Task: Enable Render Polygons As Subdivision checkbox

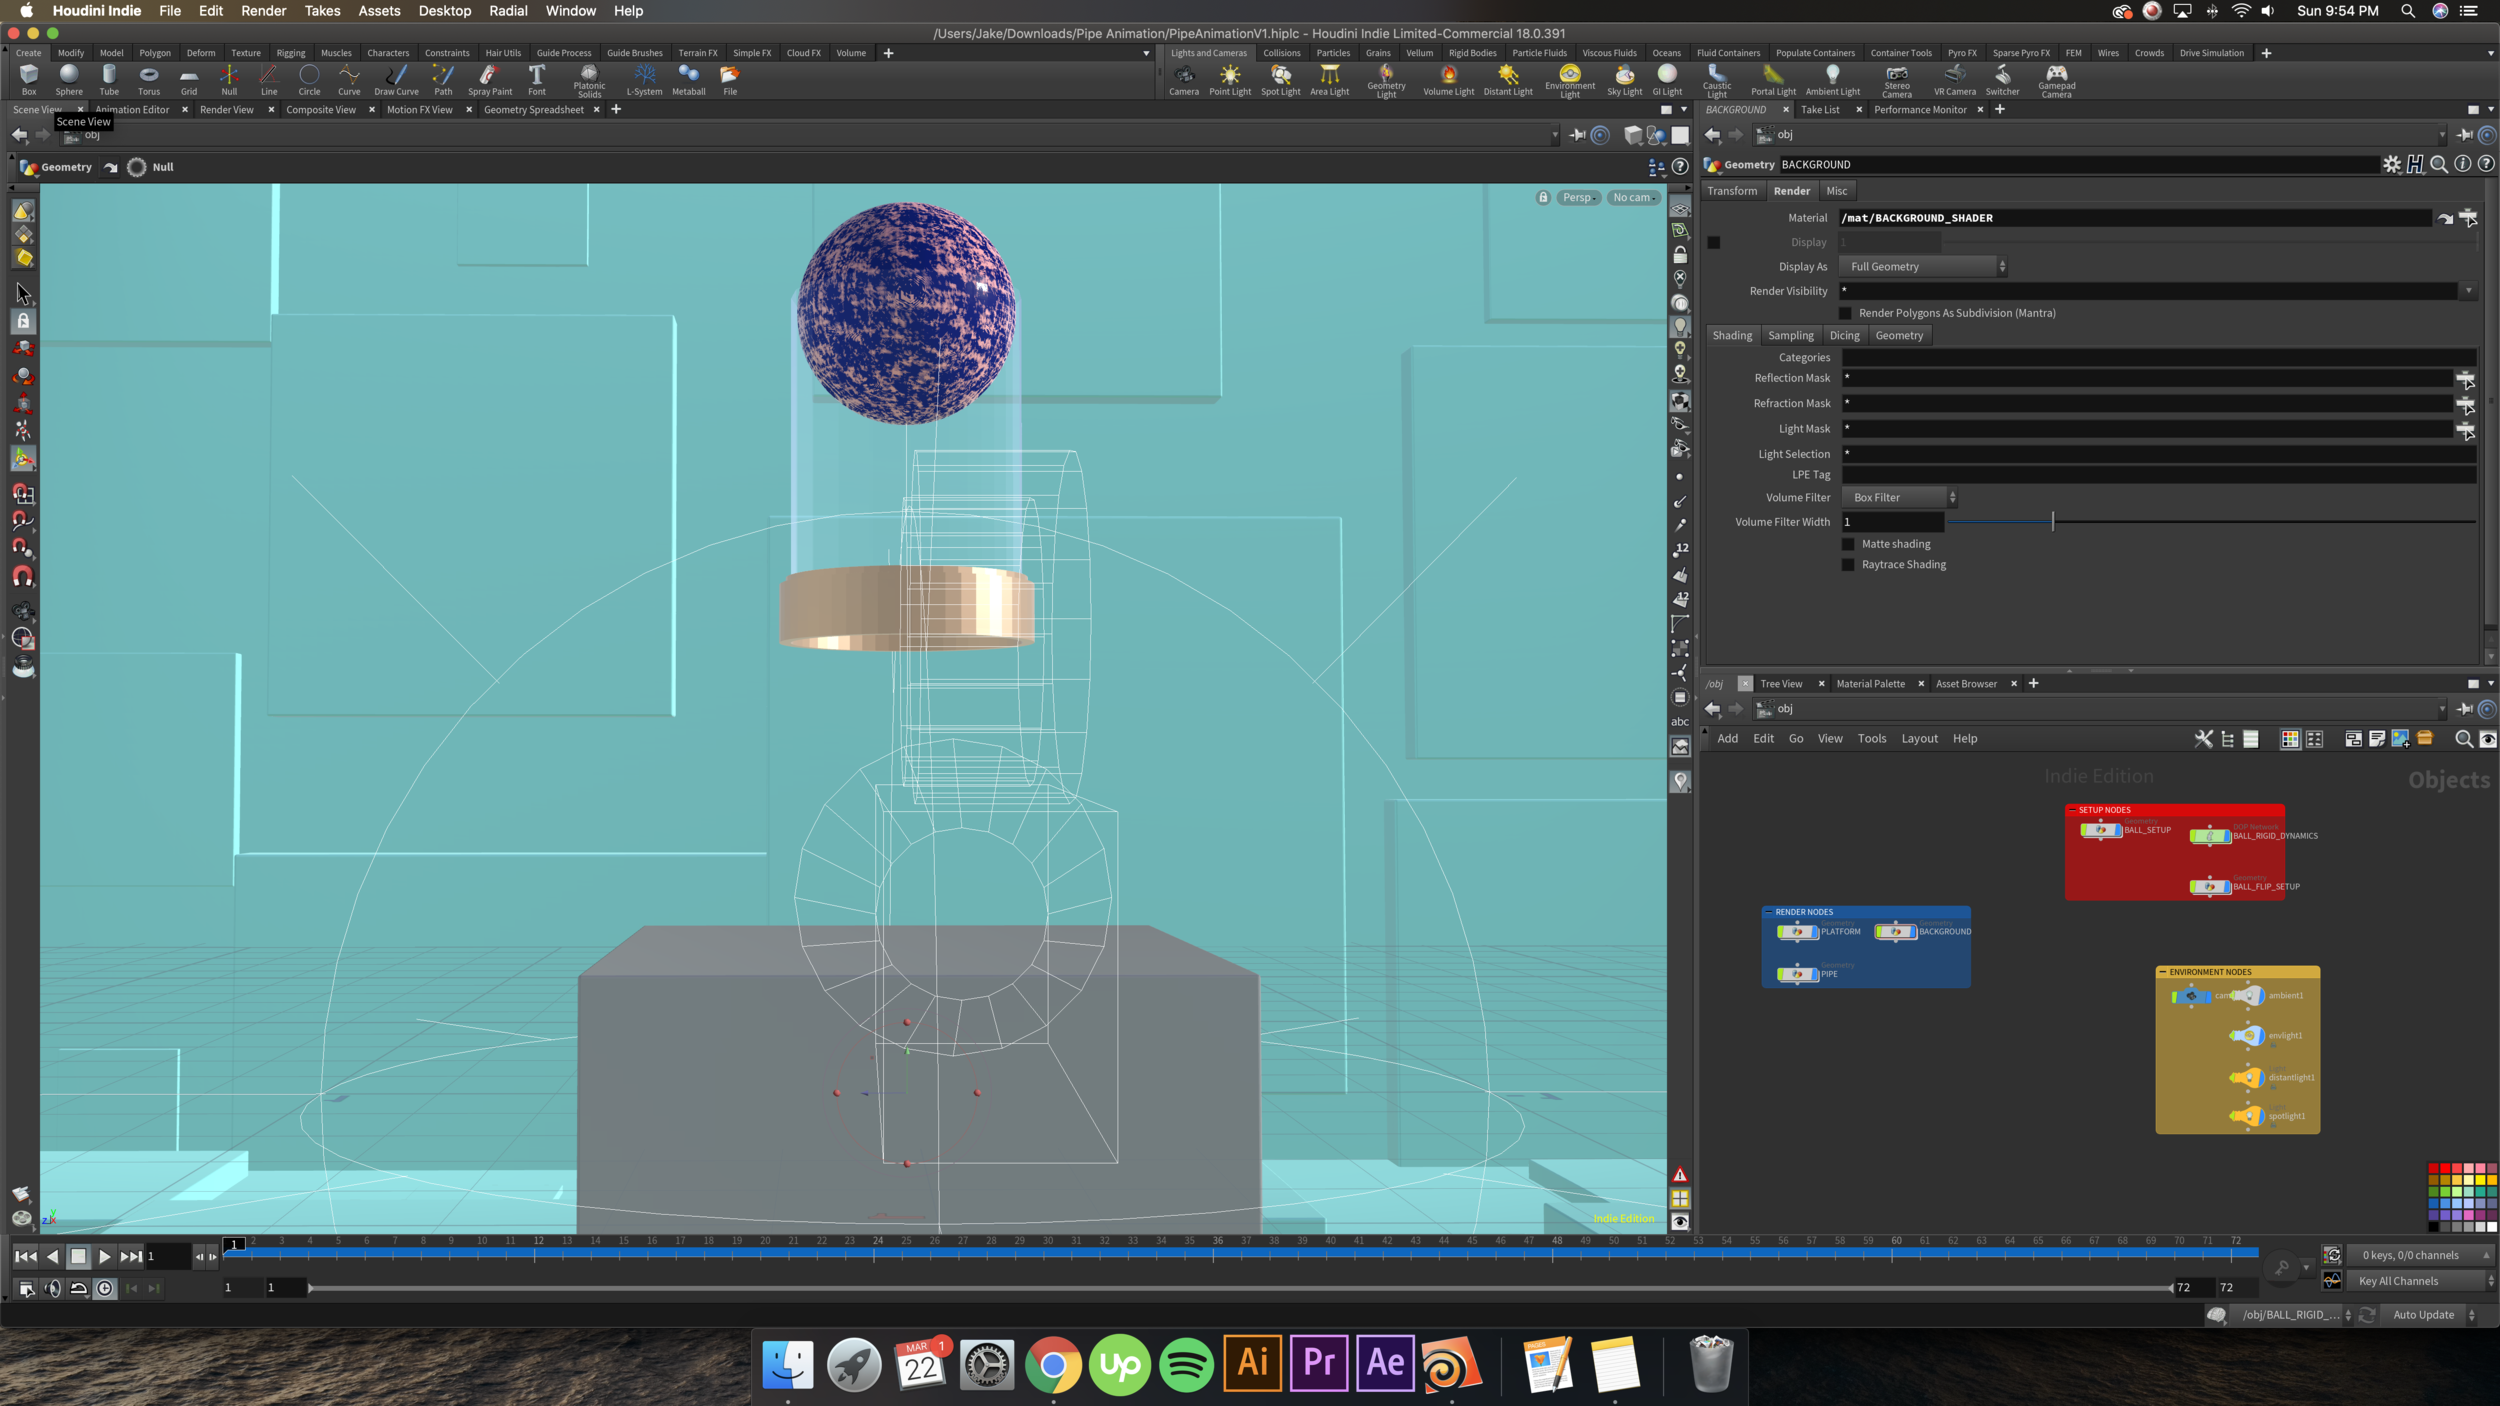Action: pyautogui.click(x=1845, y=313)
